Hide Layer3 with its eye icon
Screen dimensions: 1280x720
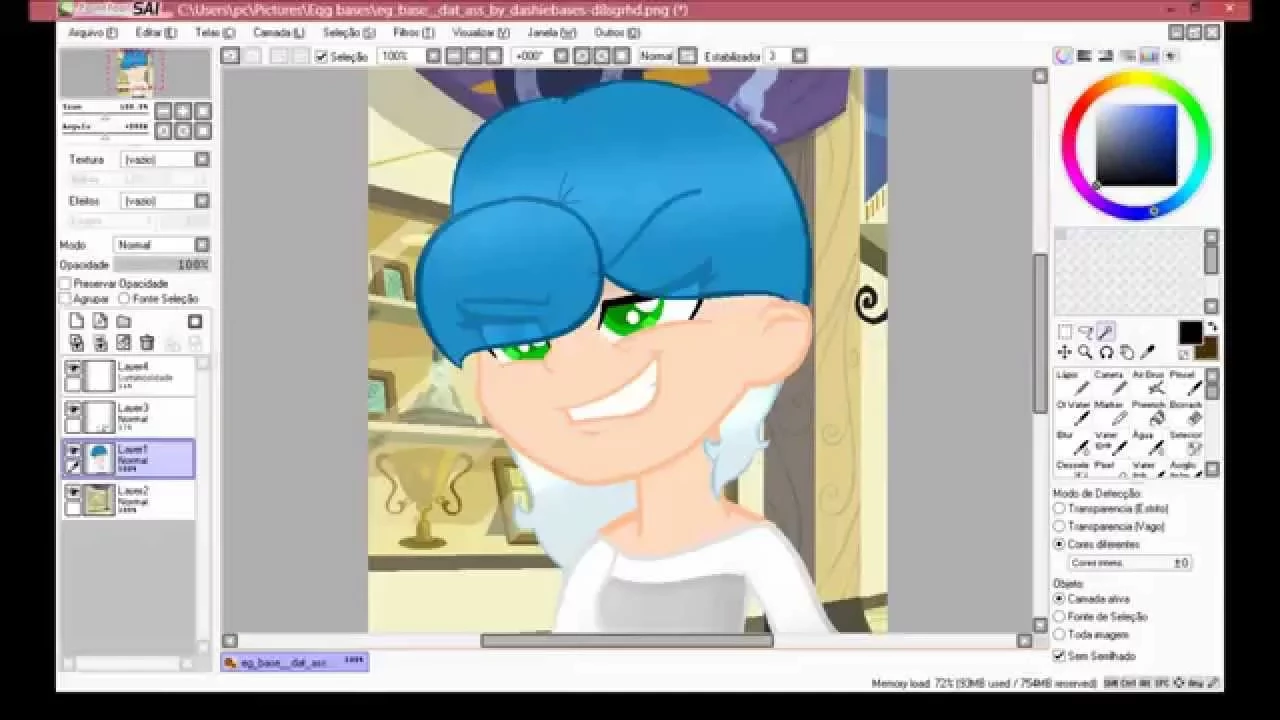point(73,410)
